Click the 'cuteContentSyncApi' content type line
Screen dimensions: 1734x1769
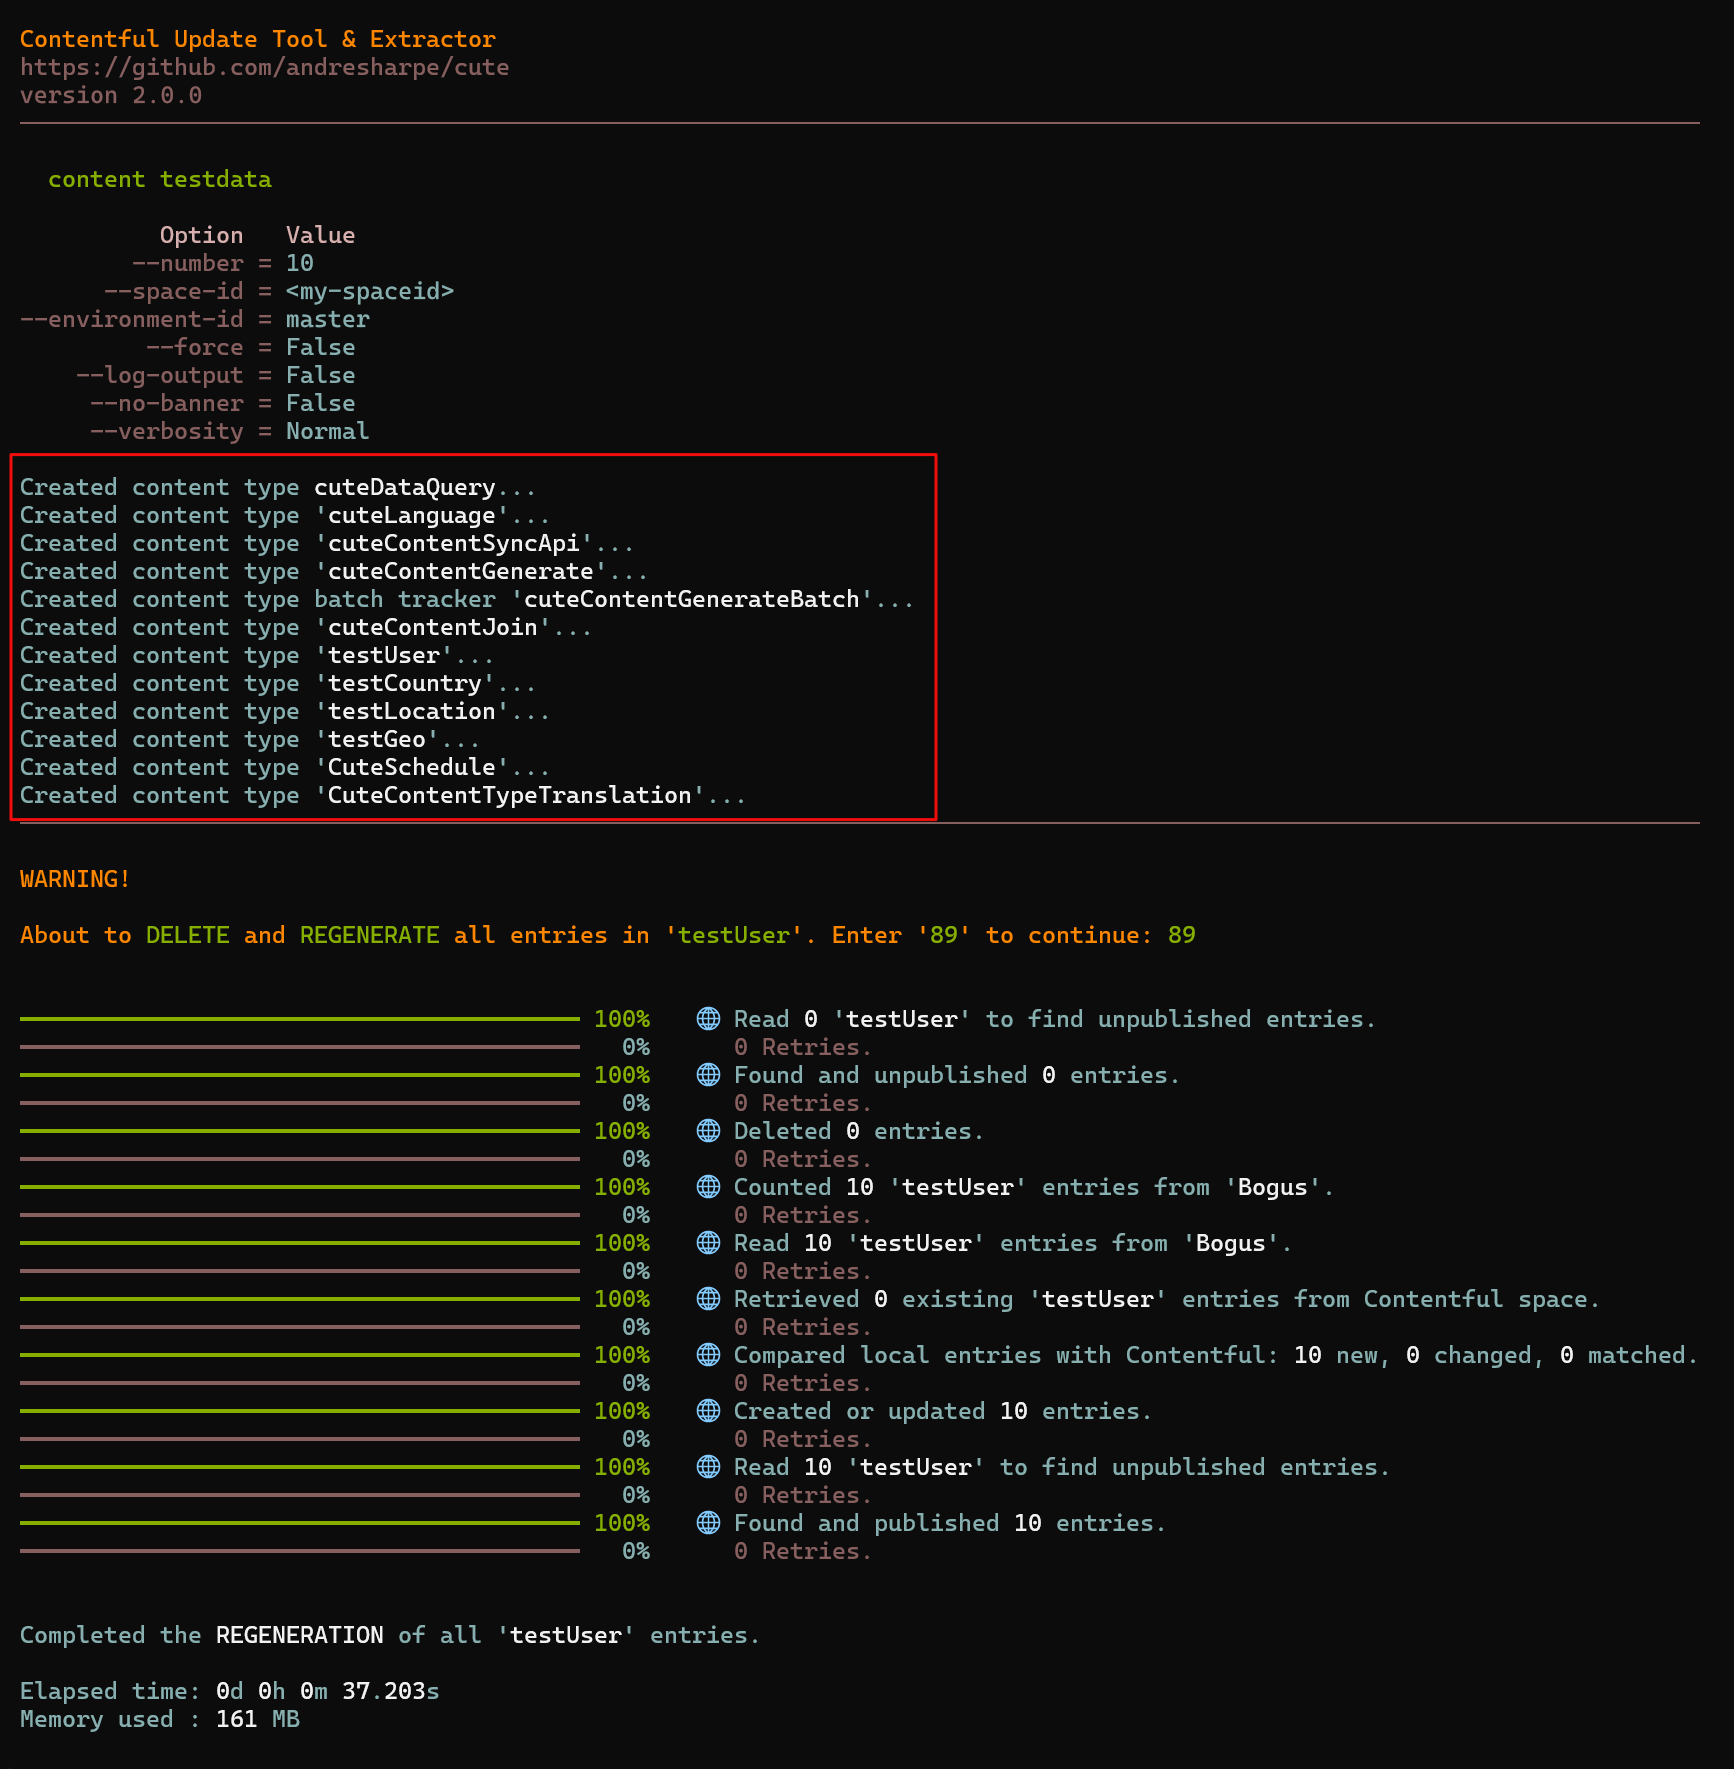tap(327, 543)
